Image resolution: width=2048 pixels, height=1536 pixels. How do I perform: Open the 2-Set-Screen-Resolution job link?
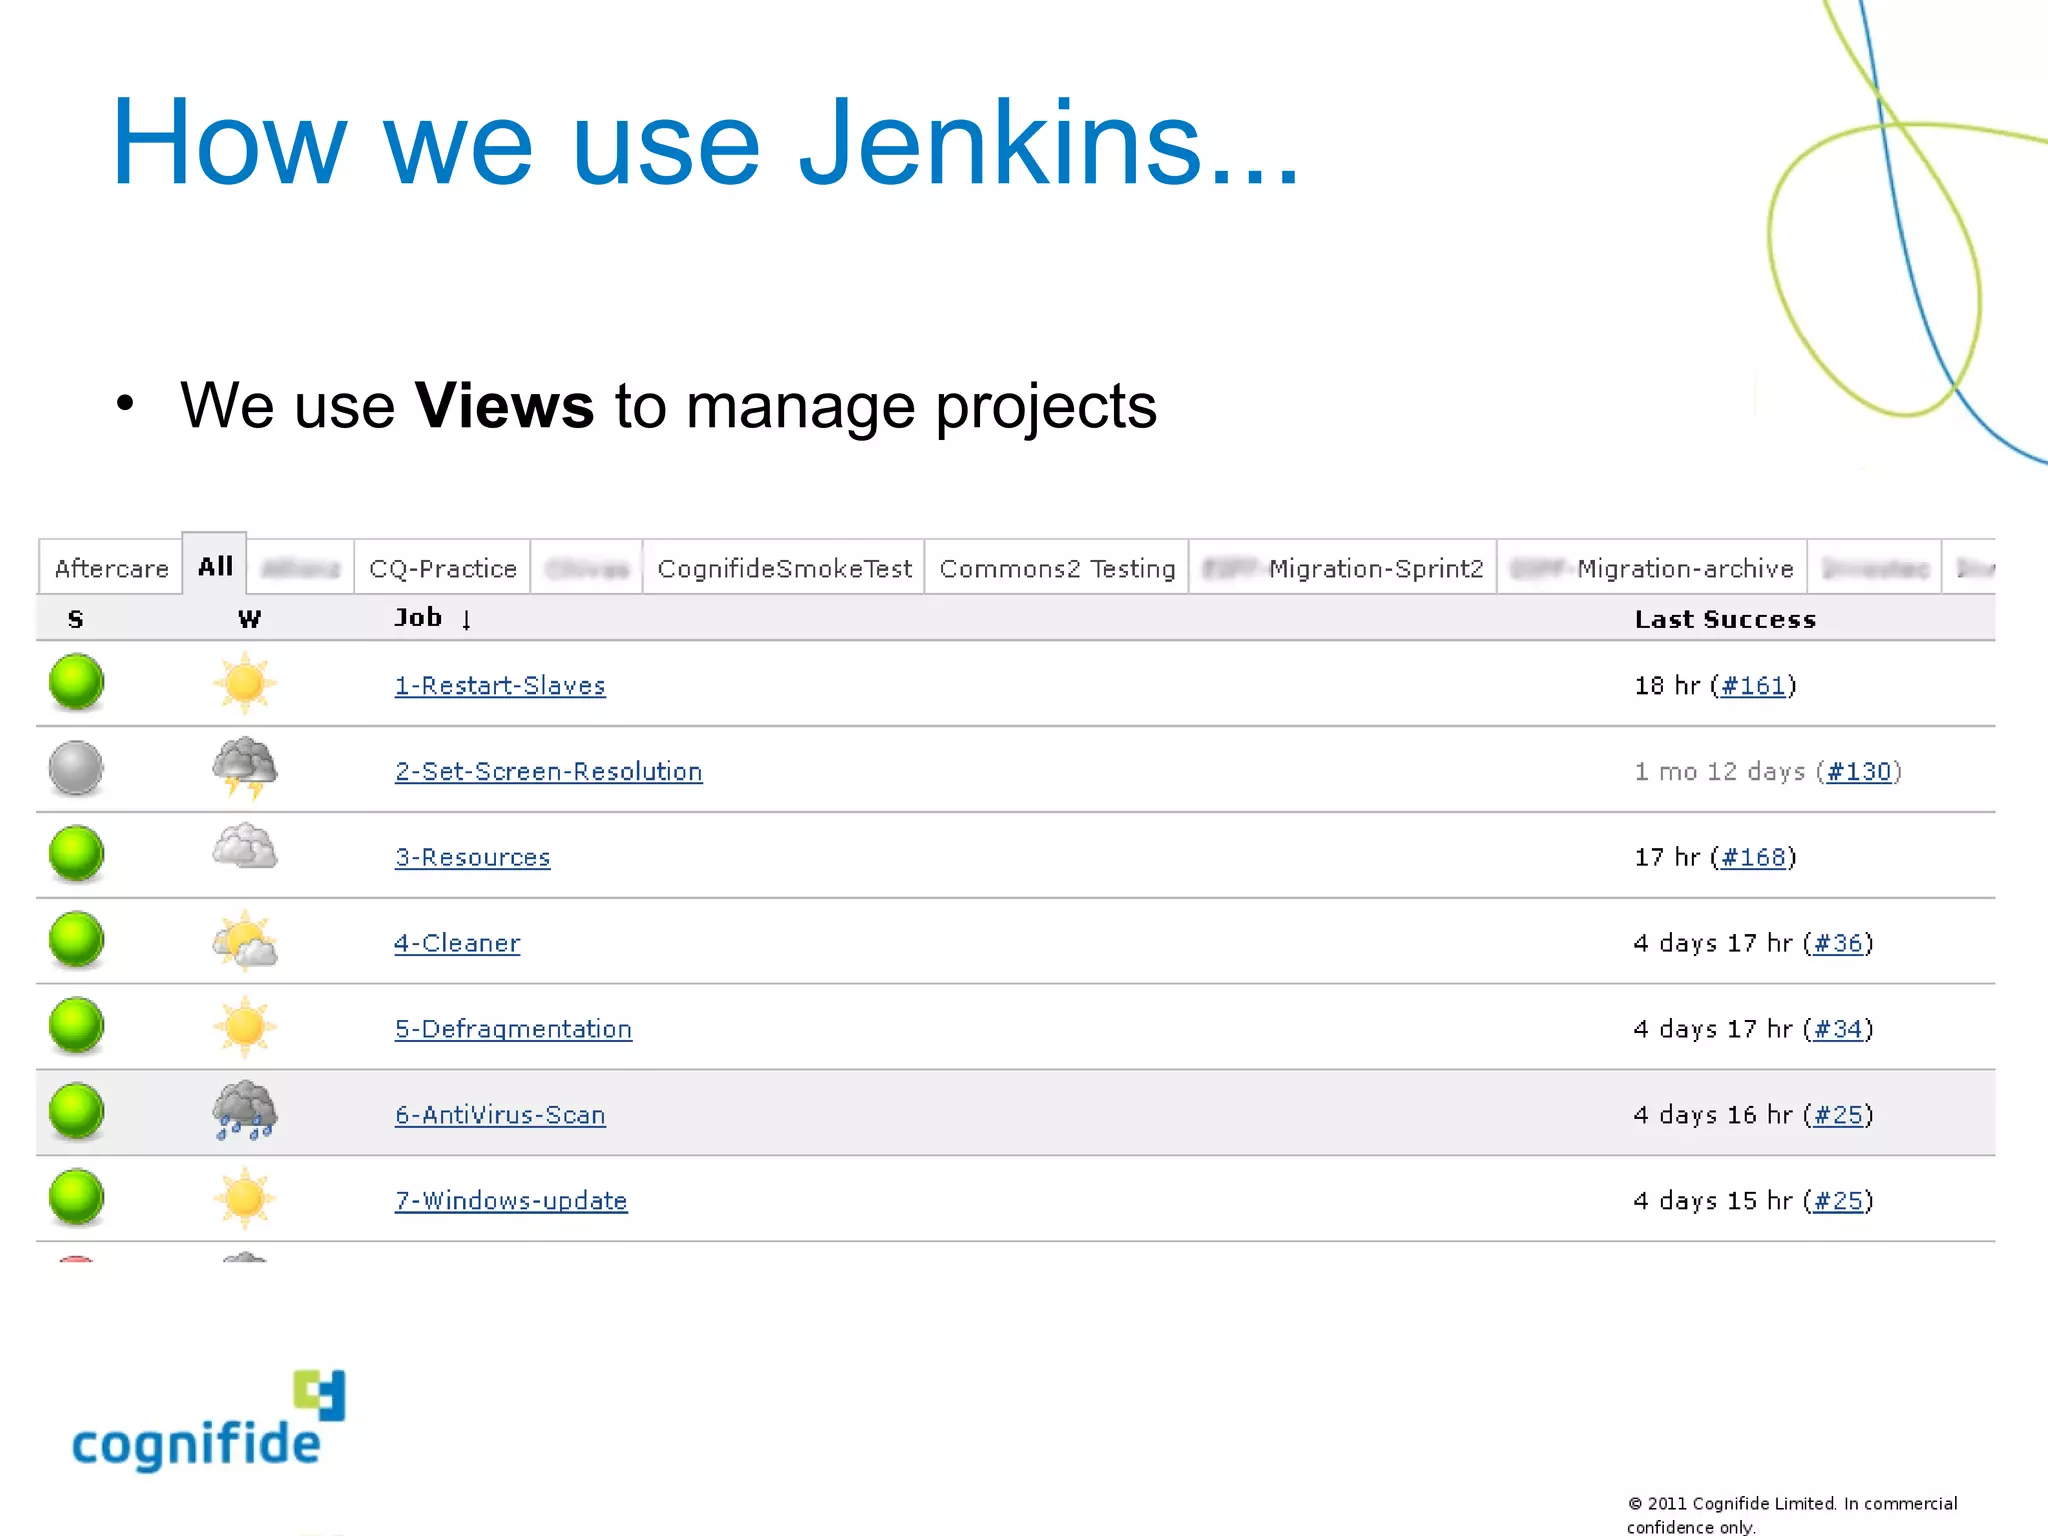point(548,771)
